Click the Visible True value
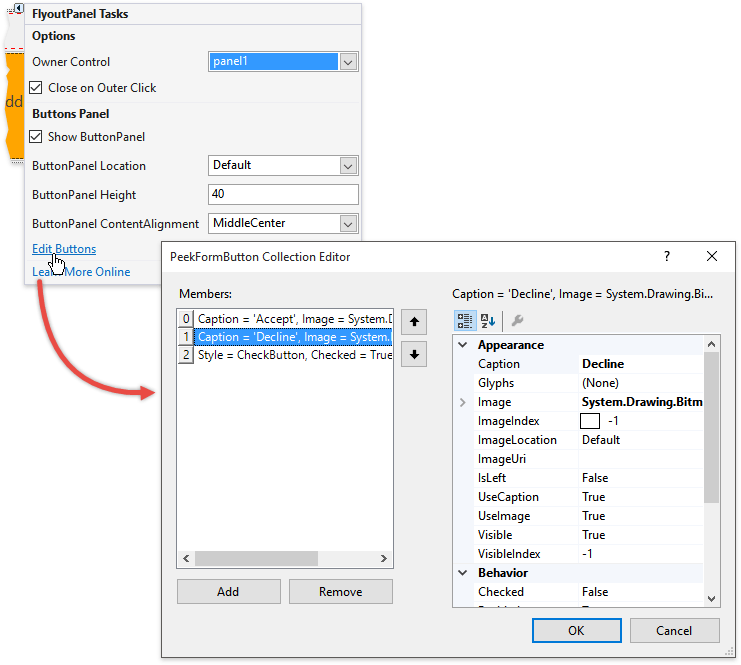Viewport: 741px width, 665px height. tap(594, 535)
